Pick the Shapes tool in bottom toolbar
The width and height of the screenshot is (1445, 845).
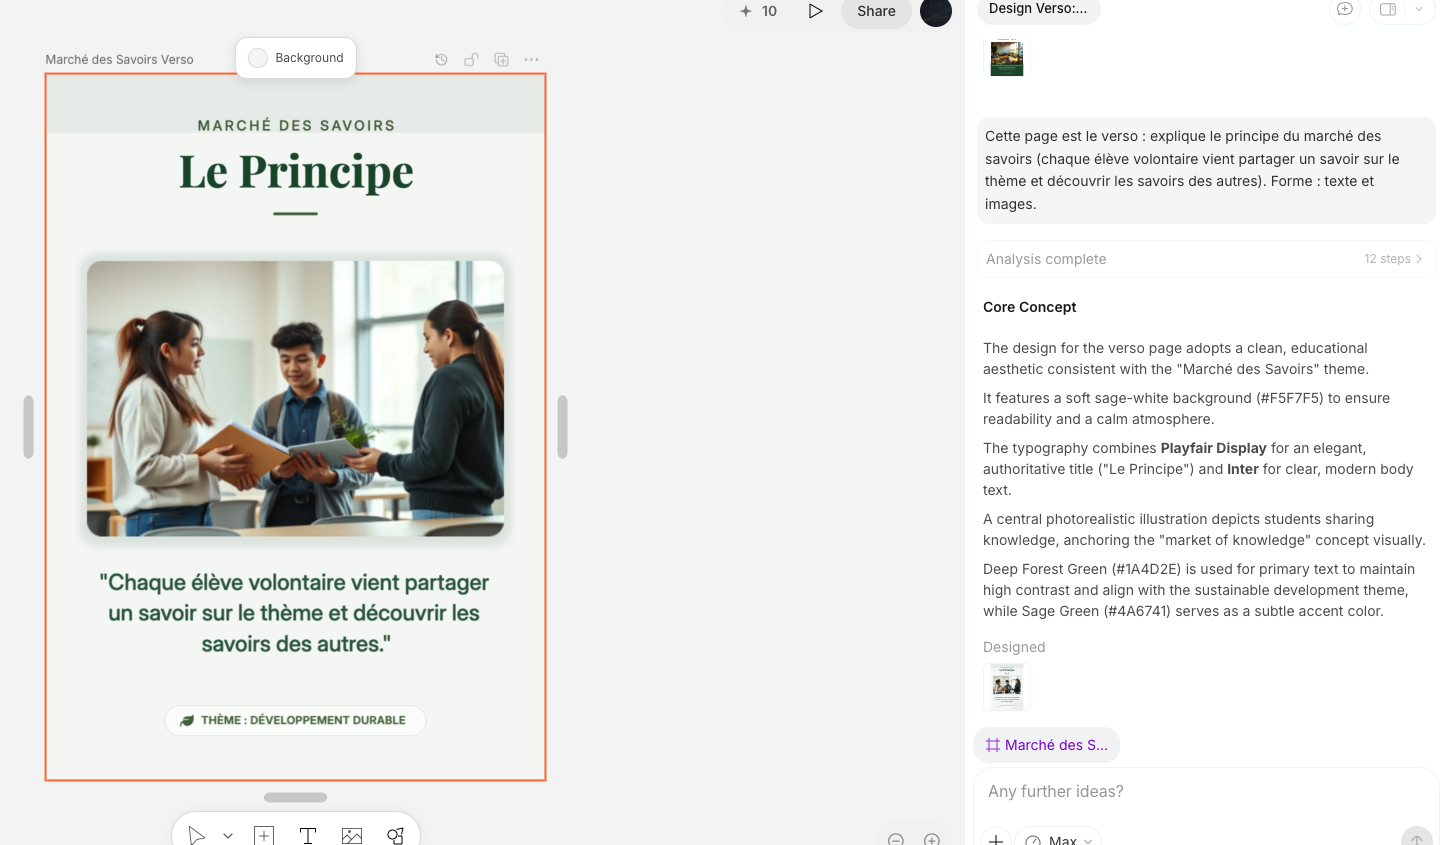pos(396,835)
